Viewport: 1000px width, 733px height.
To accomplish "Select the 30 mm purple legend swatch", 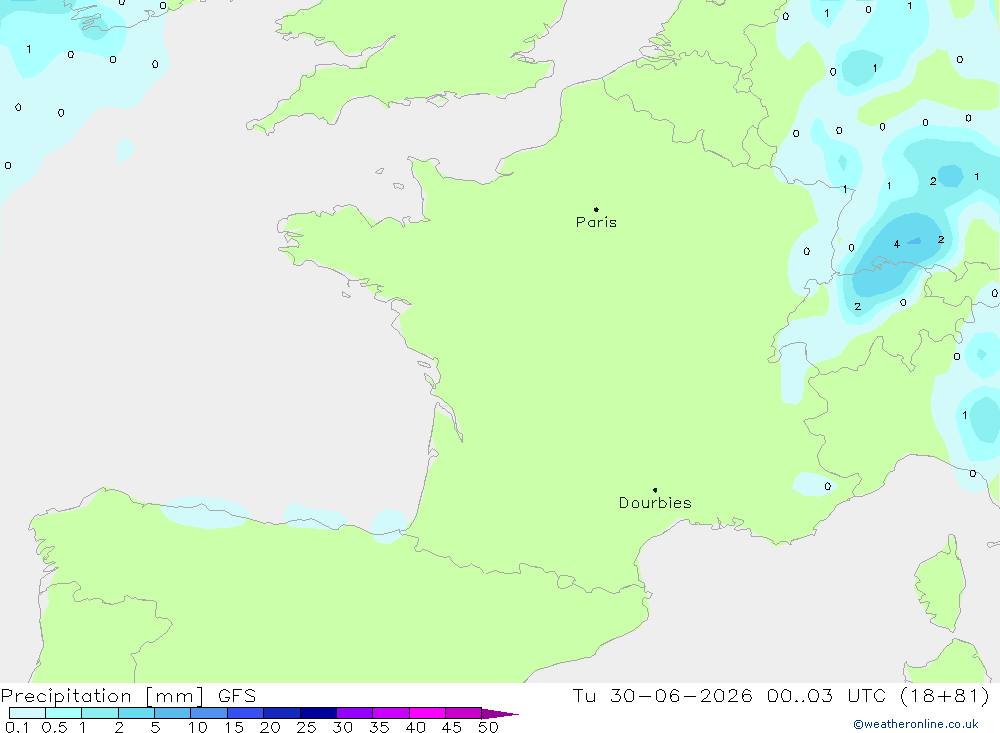I will [354, 713].
